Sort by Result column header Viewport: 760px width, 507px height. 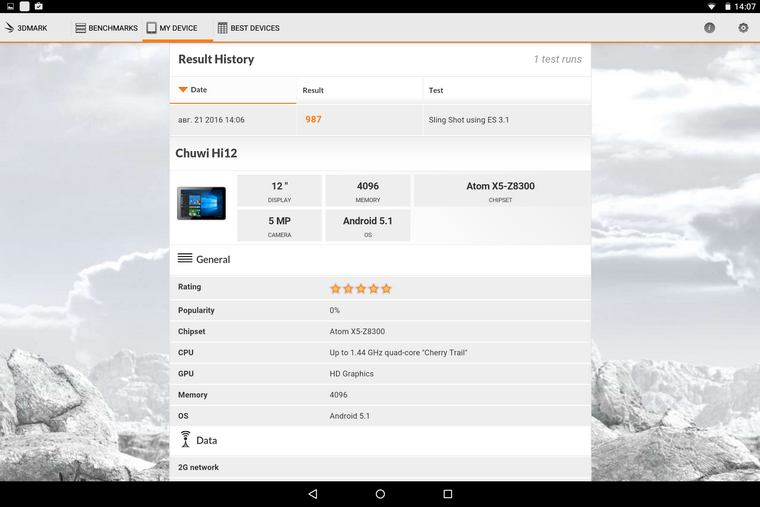tap(360, 90)
